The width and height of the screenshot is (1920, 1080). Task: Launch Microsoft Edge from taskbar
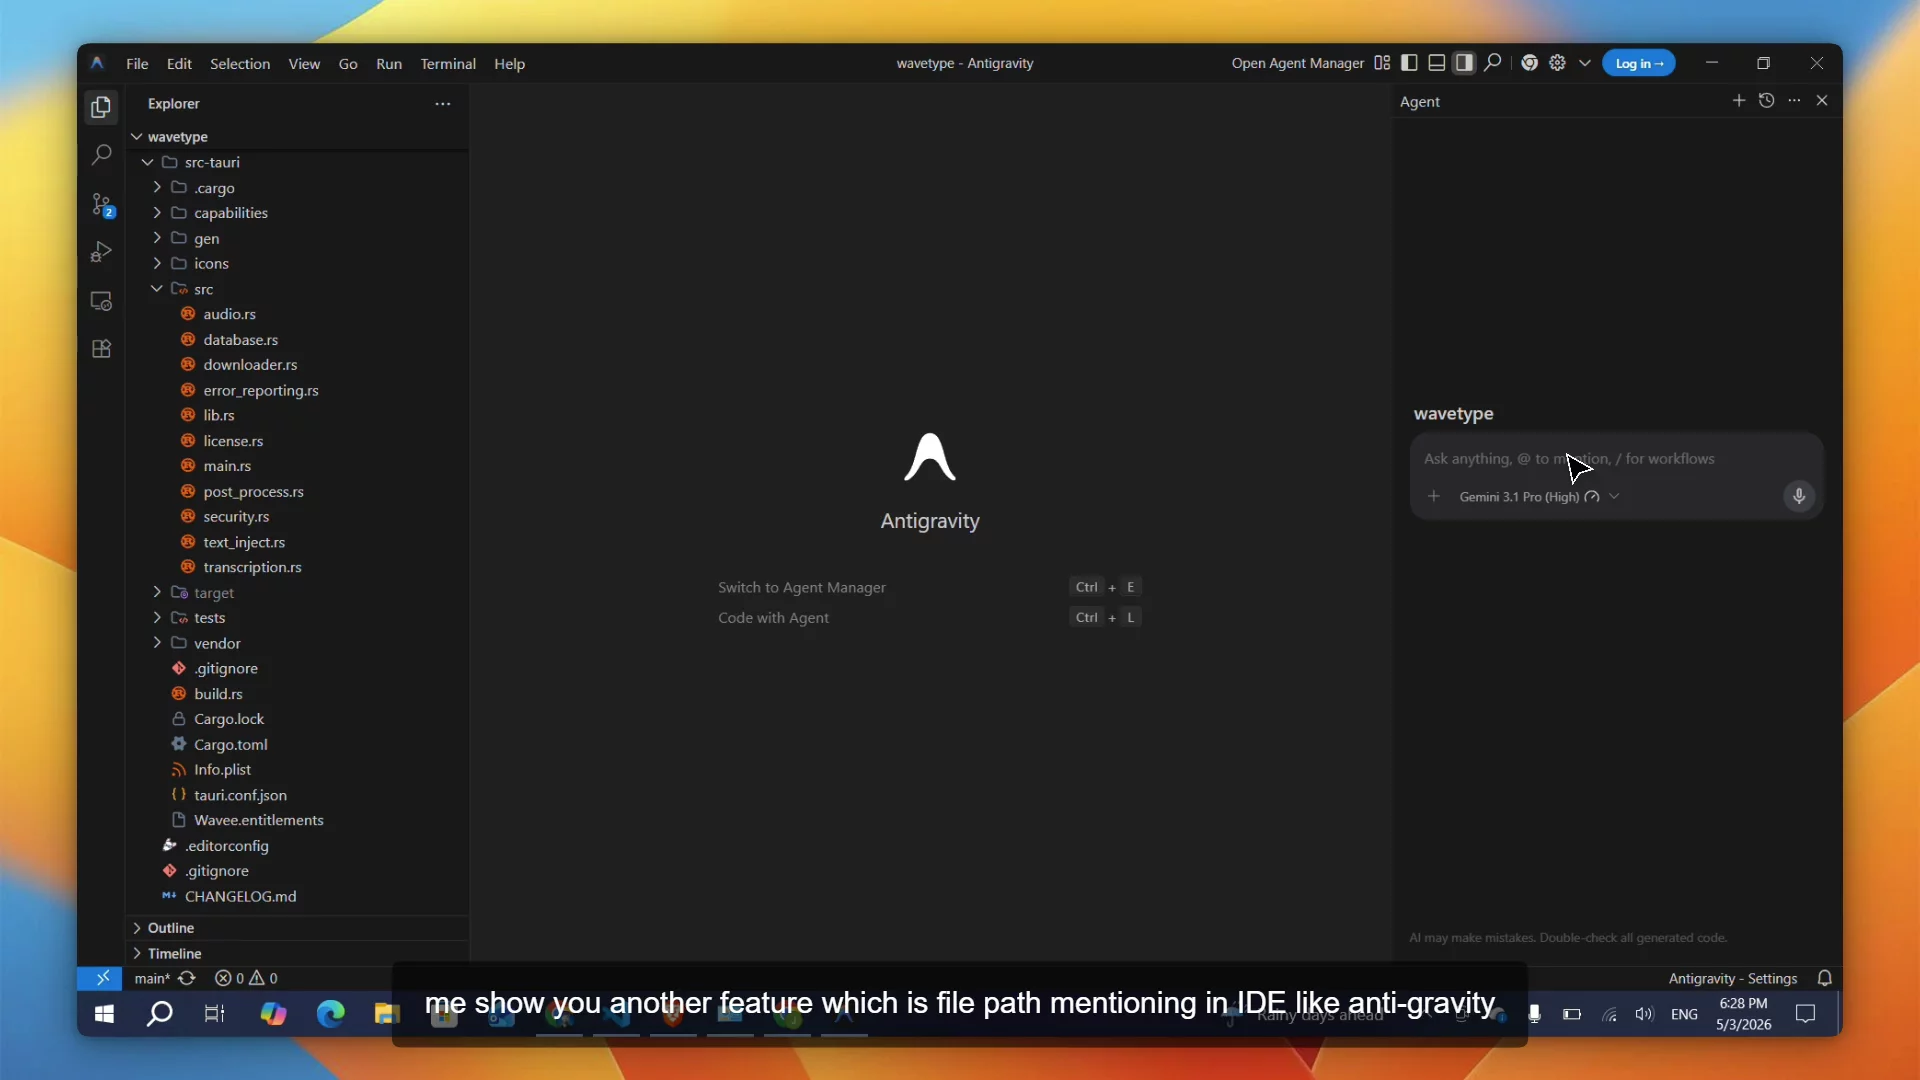(x=330, y=1014)
